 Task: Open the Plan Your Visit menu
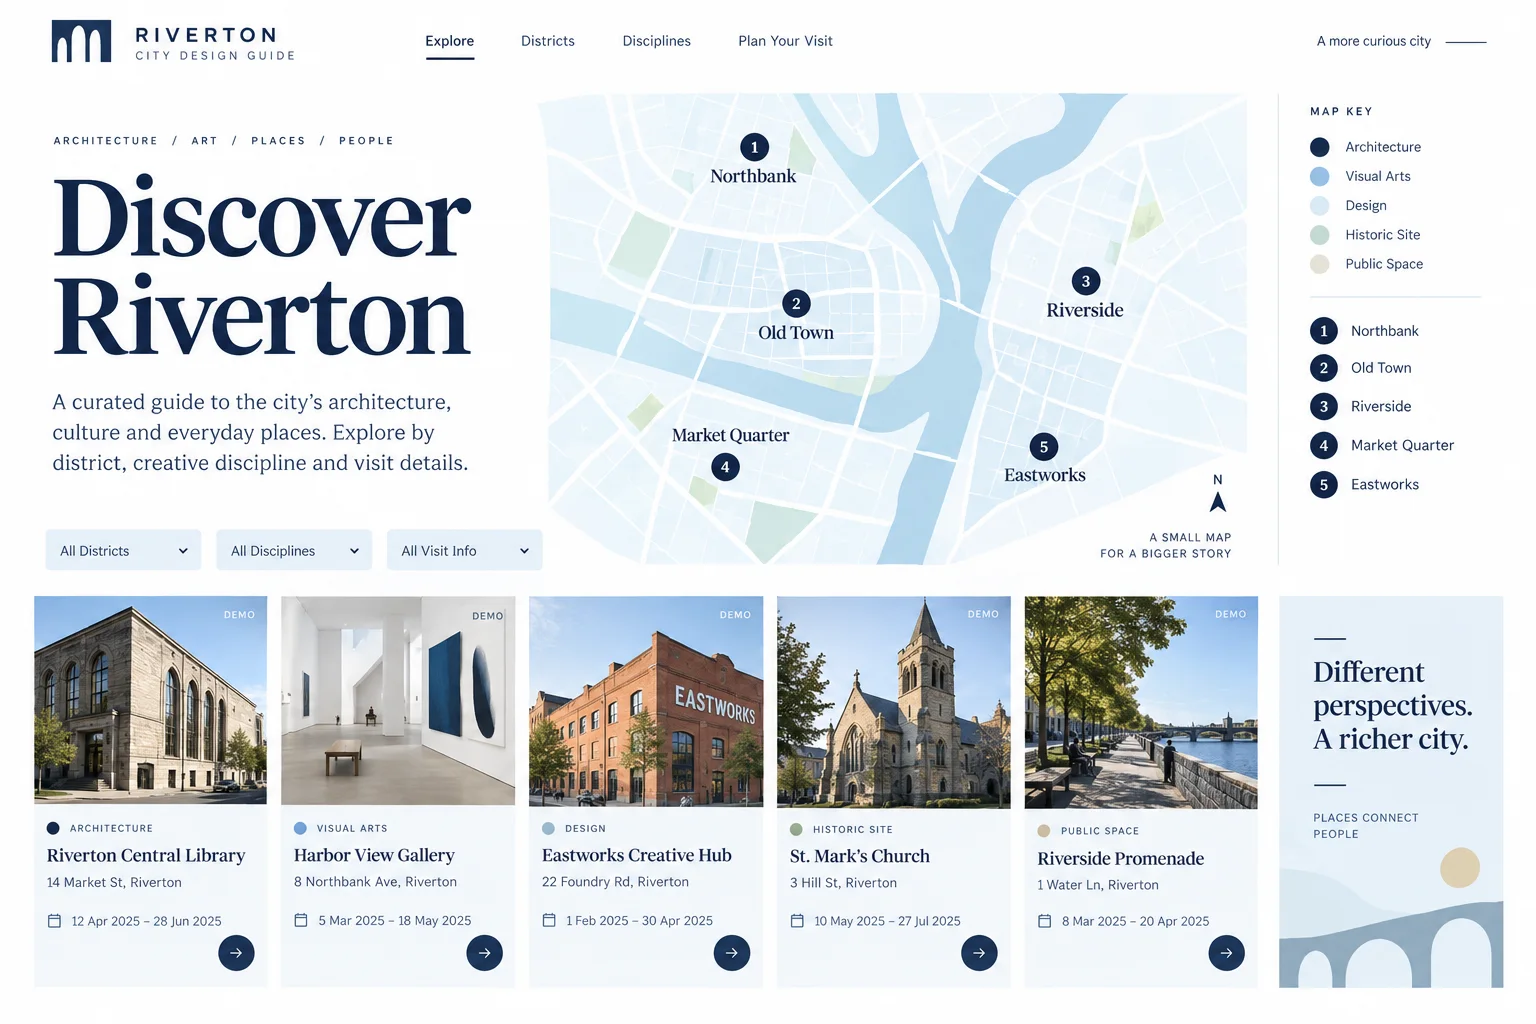tap(785, 41)
